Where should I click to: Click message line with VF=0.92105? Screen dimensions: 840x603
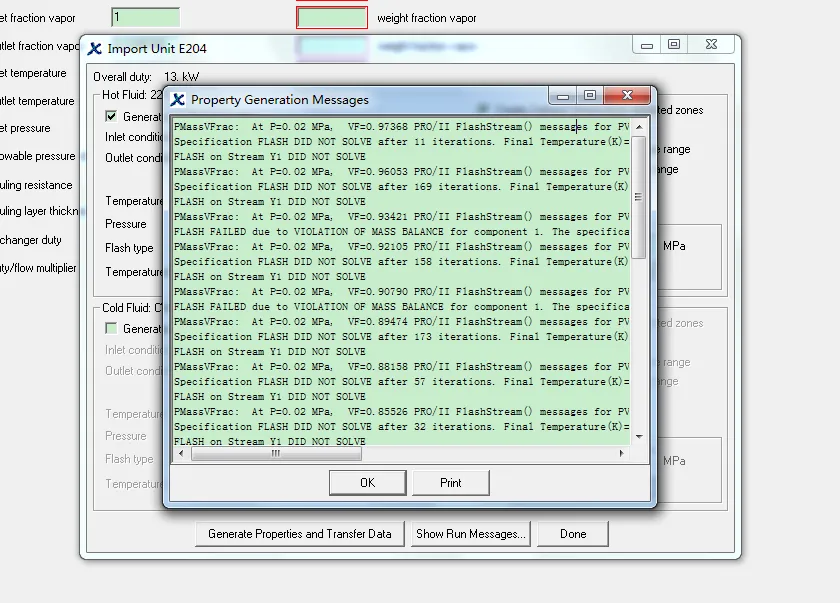pyautogui.click(x=401, y=247)
